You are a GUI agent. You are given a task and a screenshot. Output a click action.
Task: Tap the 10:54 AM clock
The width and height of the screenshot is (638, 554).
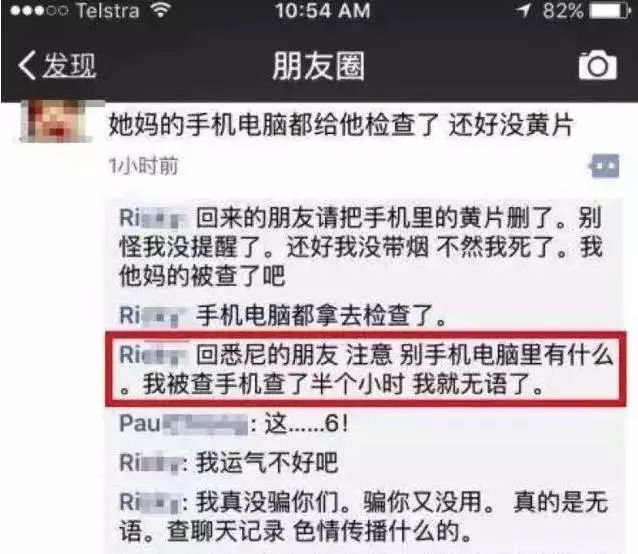pyautogui.click(x=322, y=11)
